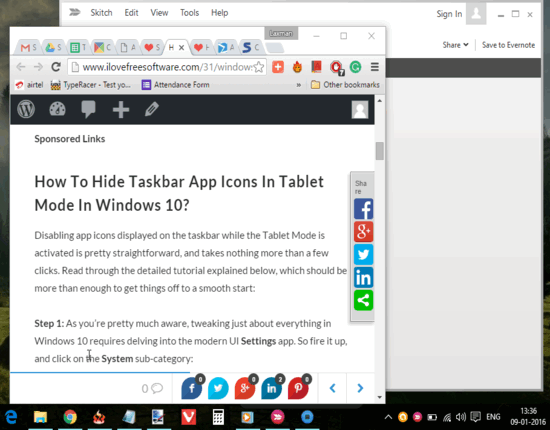Click the Laxman profile button in Chrome
The width and height of the screenshot is (550, 430).
click(281, 34)
